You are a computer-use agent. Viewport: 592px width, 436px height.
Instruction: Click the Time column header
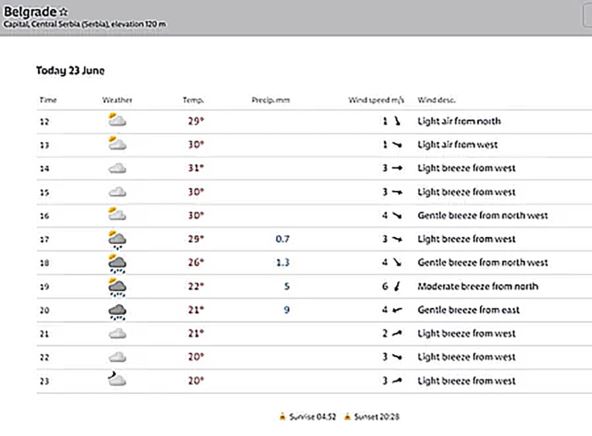pyautogui.click(x=48, y=100)
